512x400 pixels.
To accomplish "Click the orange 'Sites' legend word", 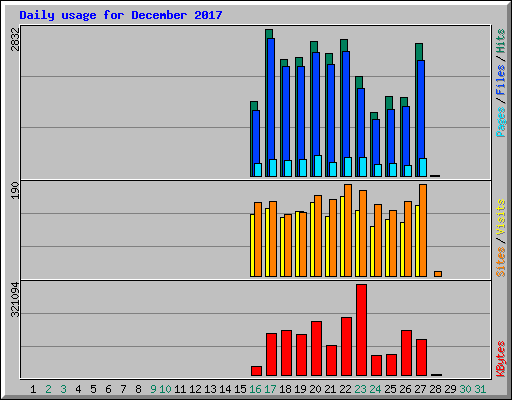I will point(501,262).
